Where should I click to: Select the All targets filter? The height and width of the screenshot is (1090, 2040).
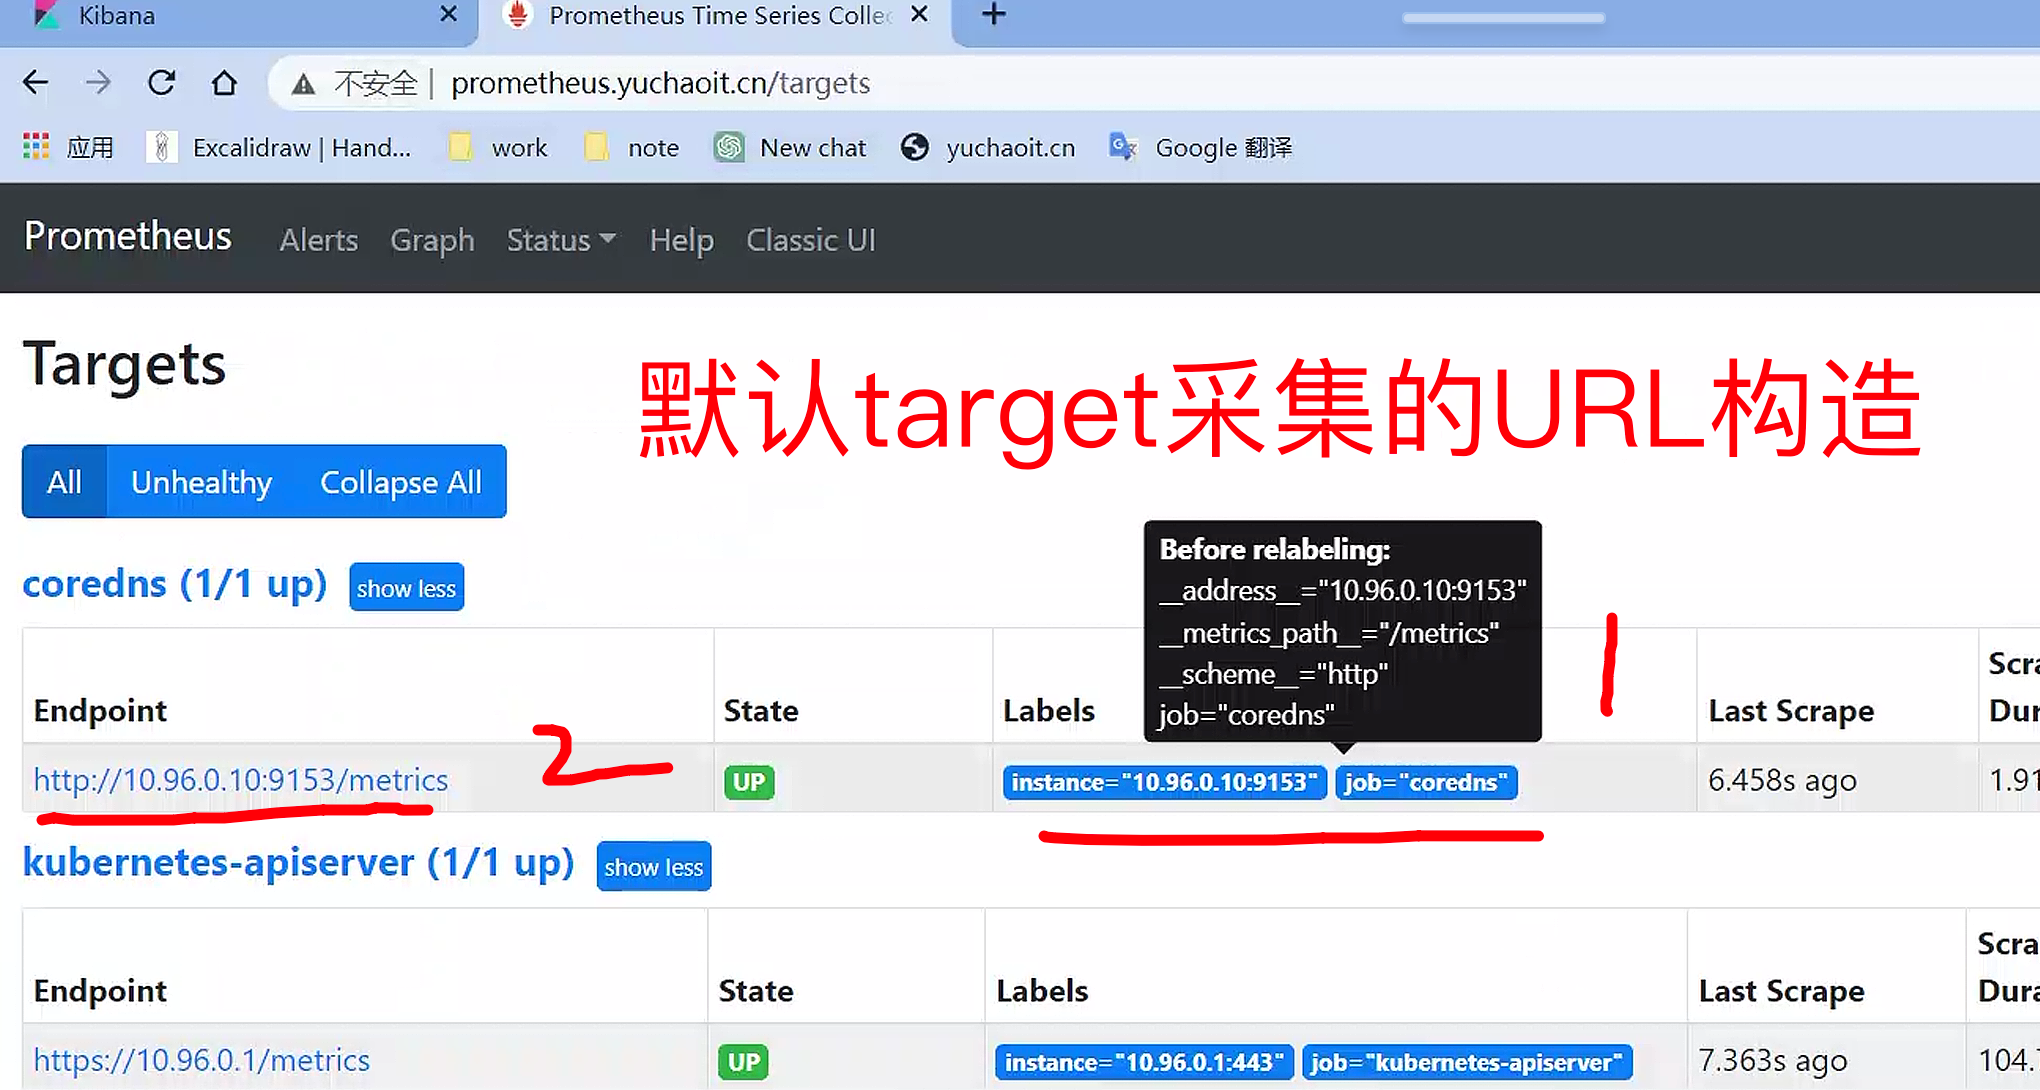[x=64, y=482]
